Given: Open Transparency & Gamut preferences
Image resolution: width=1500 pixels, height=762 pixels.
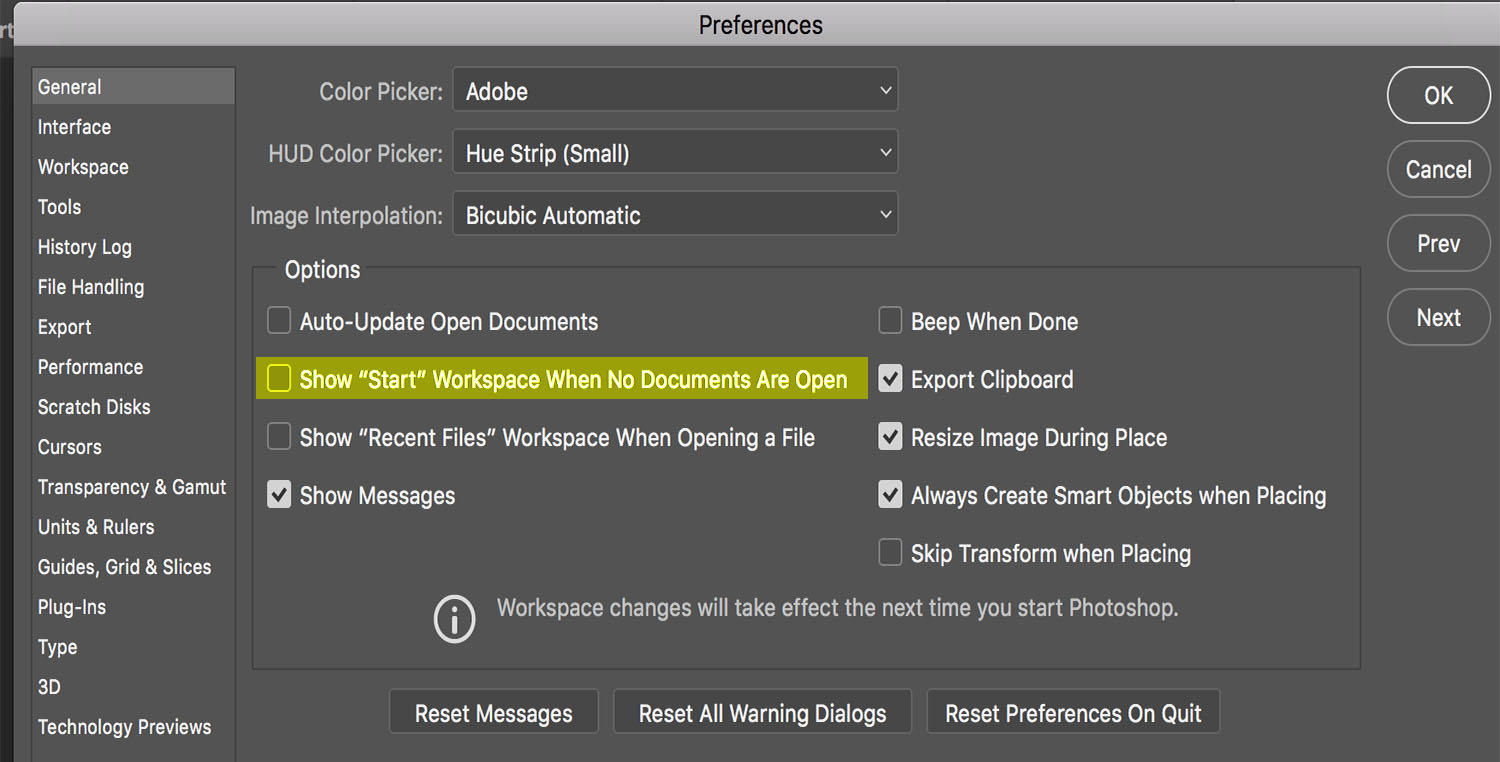Looking at the screenshot, I should (x=132, y=487).
